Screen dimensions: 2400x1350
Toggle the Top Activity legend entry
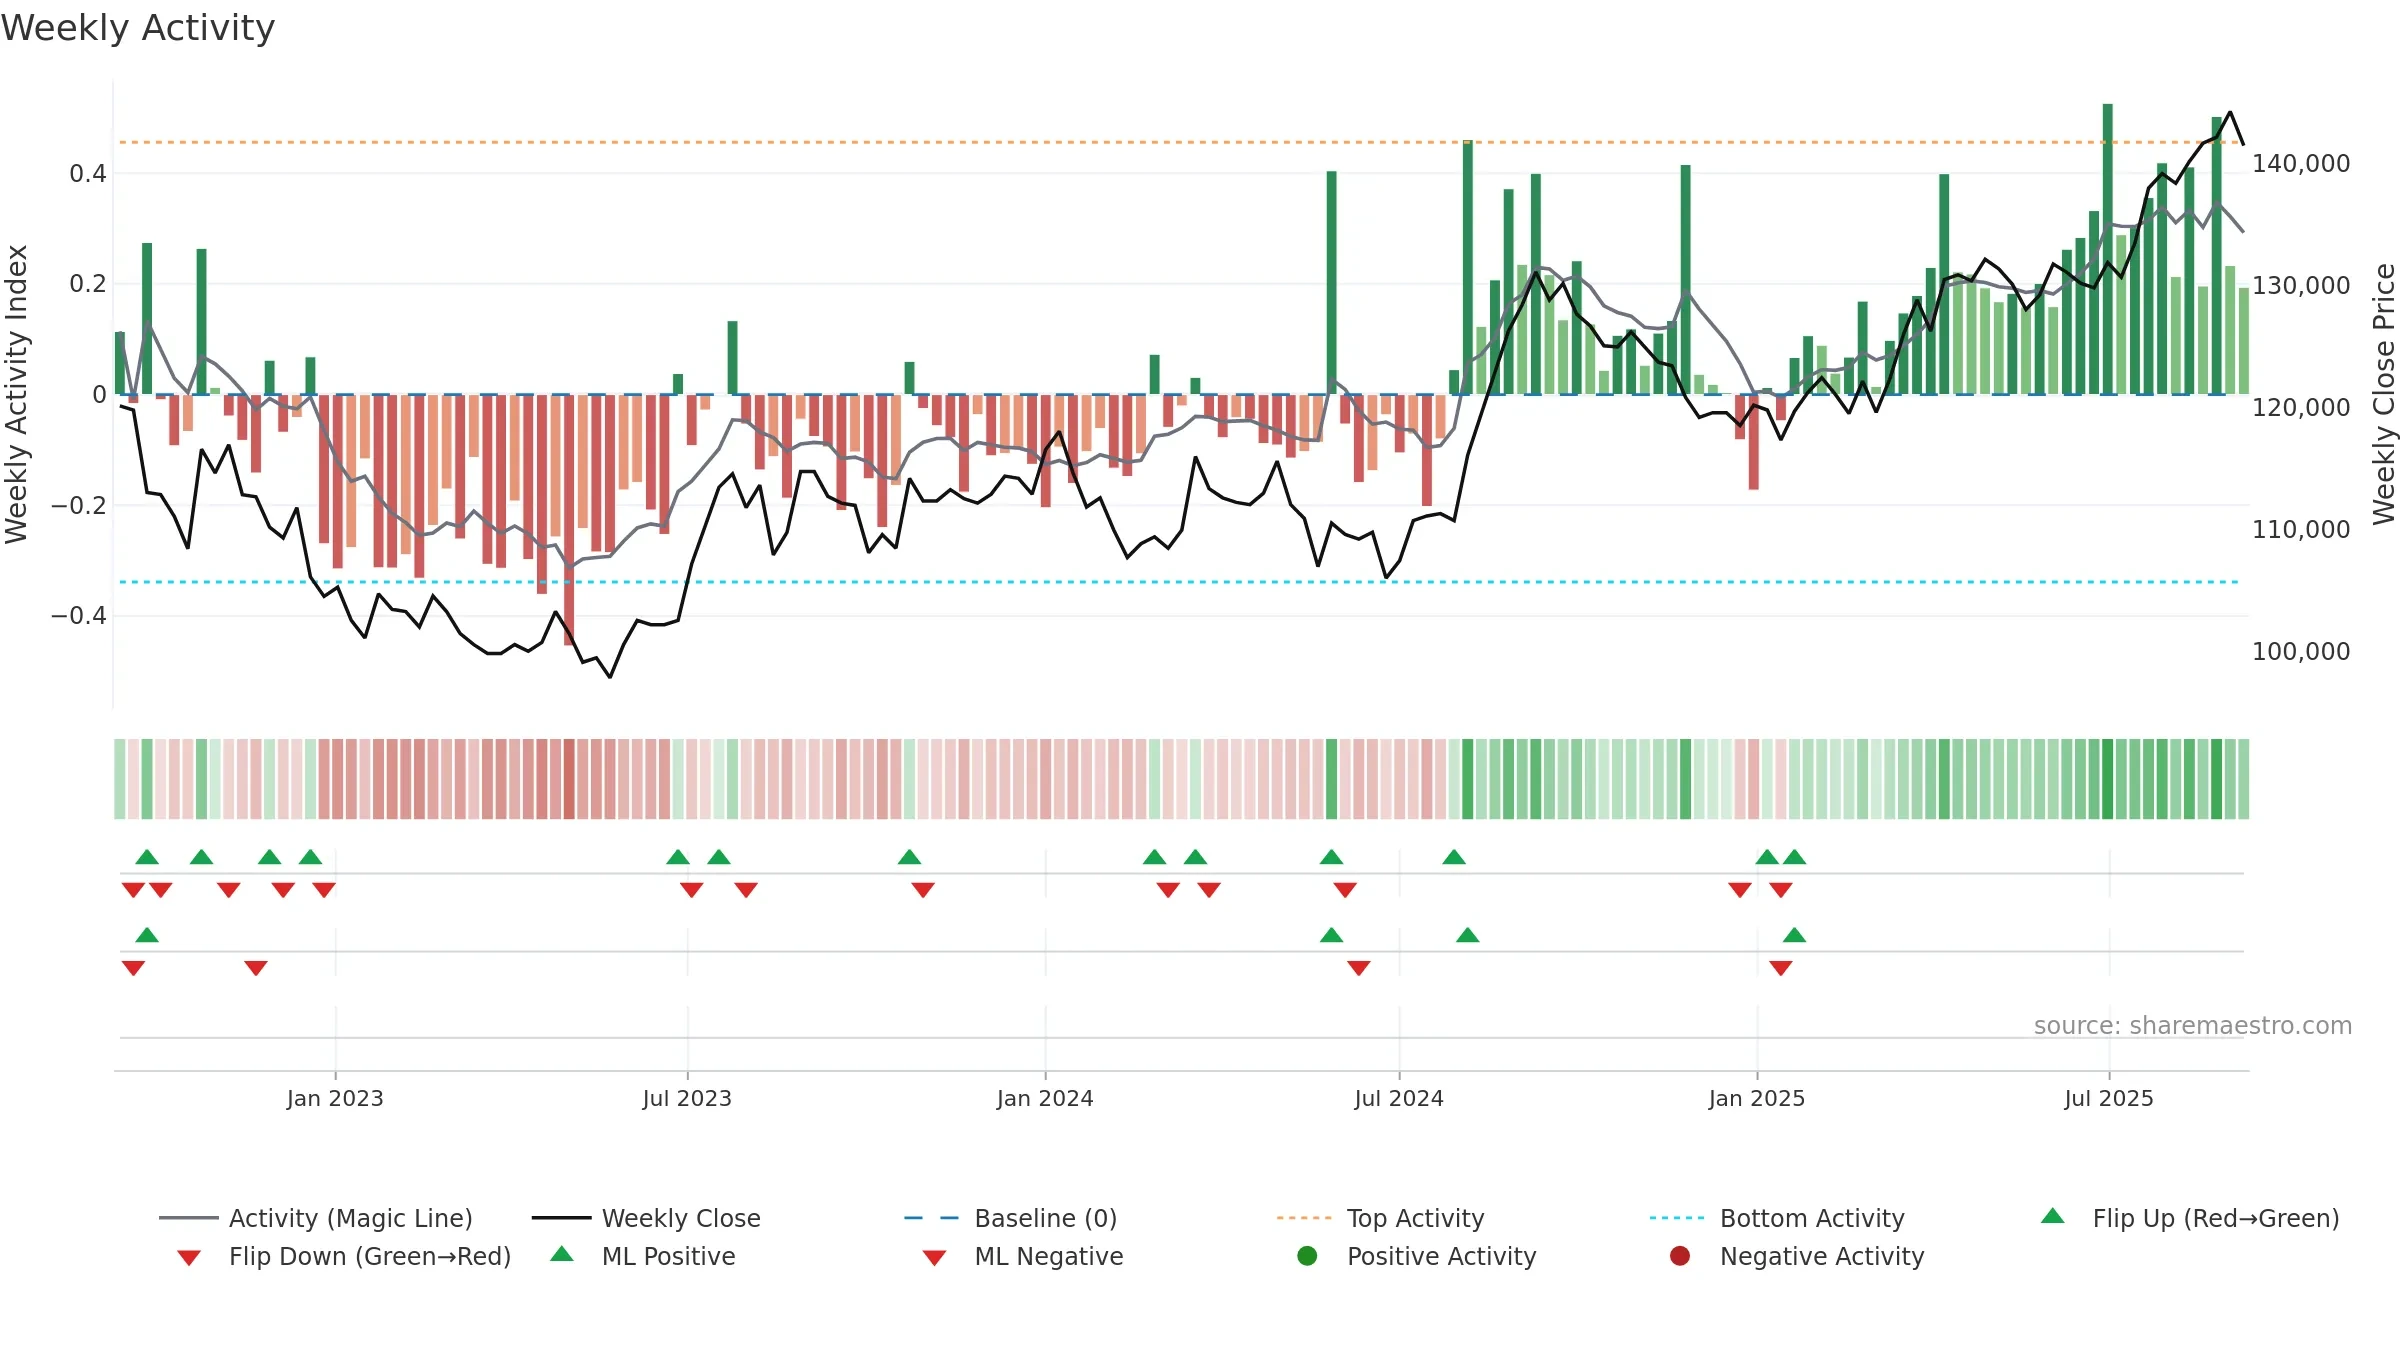(1380, 1218)
